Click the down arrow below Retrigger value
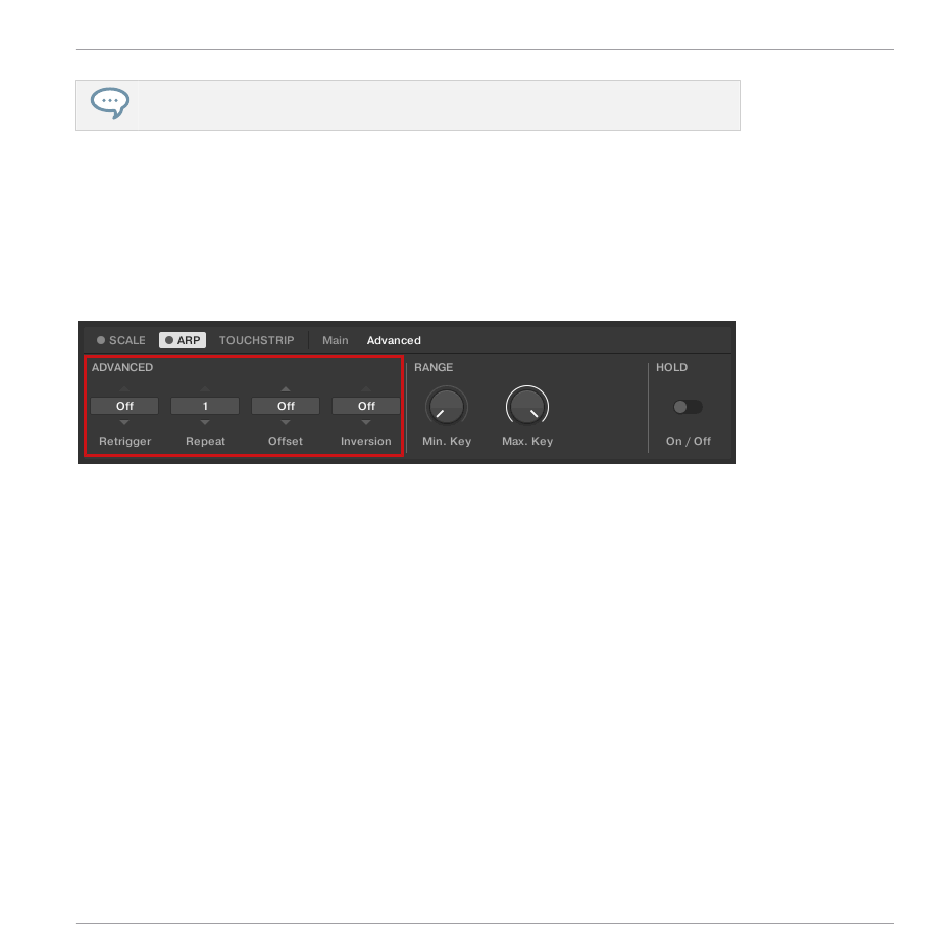 pos(125,423)
